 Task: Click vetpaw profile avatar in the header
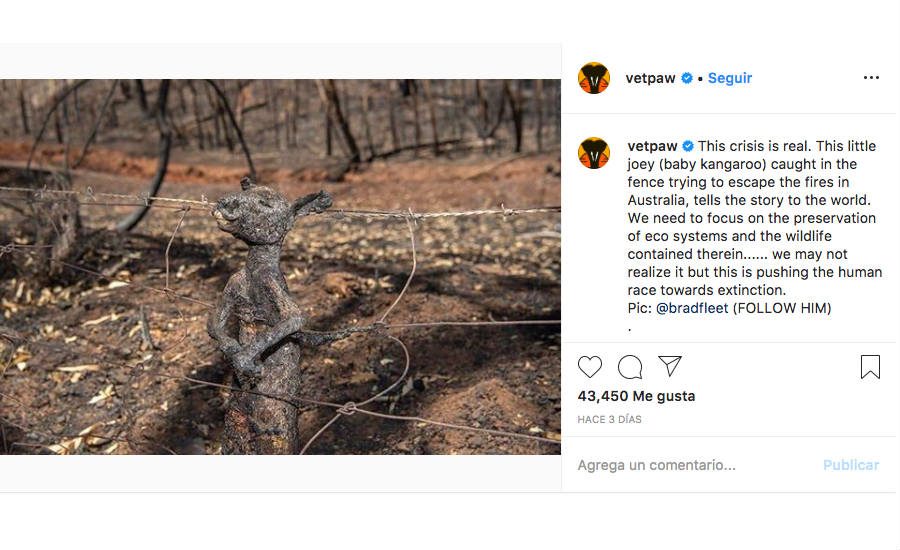coord(594,78)
